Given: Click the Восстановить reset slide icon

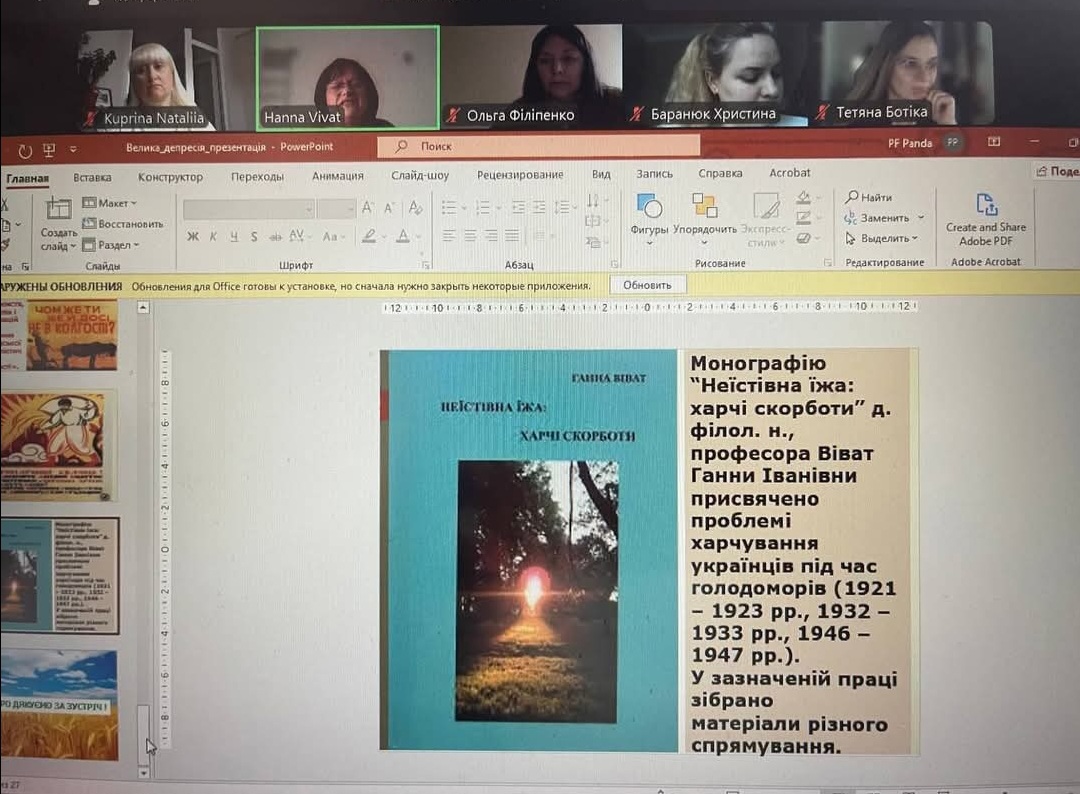Looking at the screenshot, I should [123, 224].
